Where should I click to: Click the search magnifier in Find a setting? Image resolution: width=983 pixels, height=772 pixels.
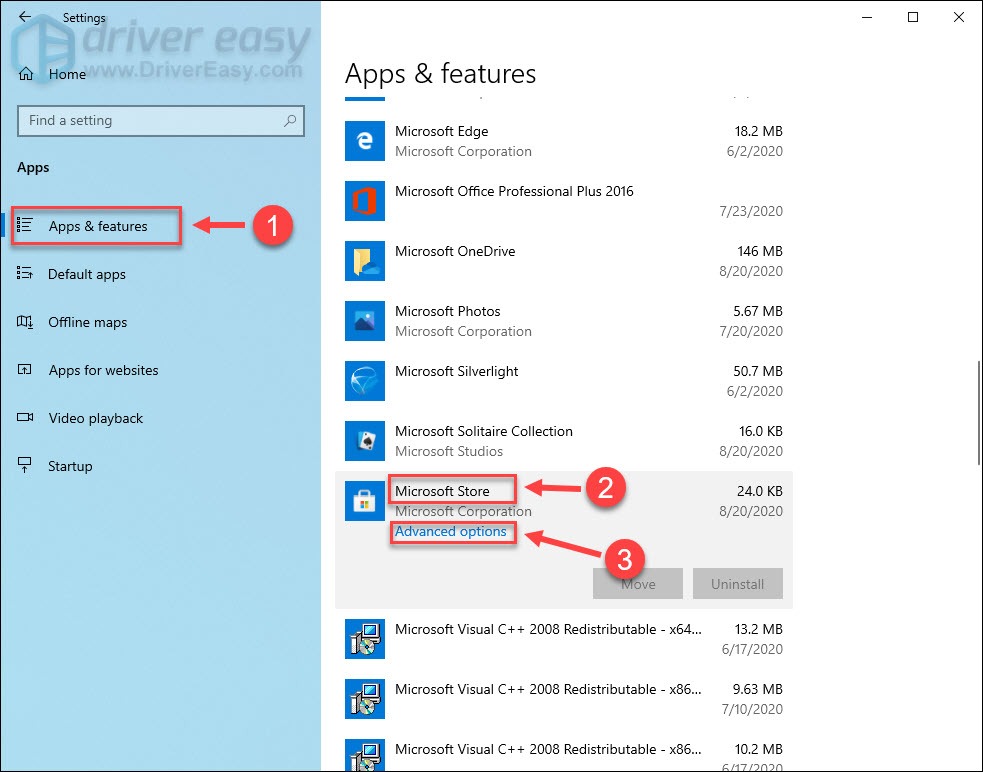click(290, 120)
